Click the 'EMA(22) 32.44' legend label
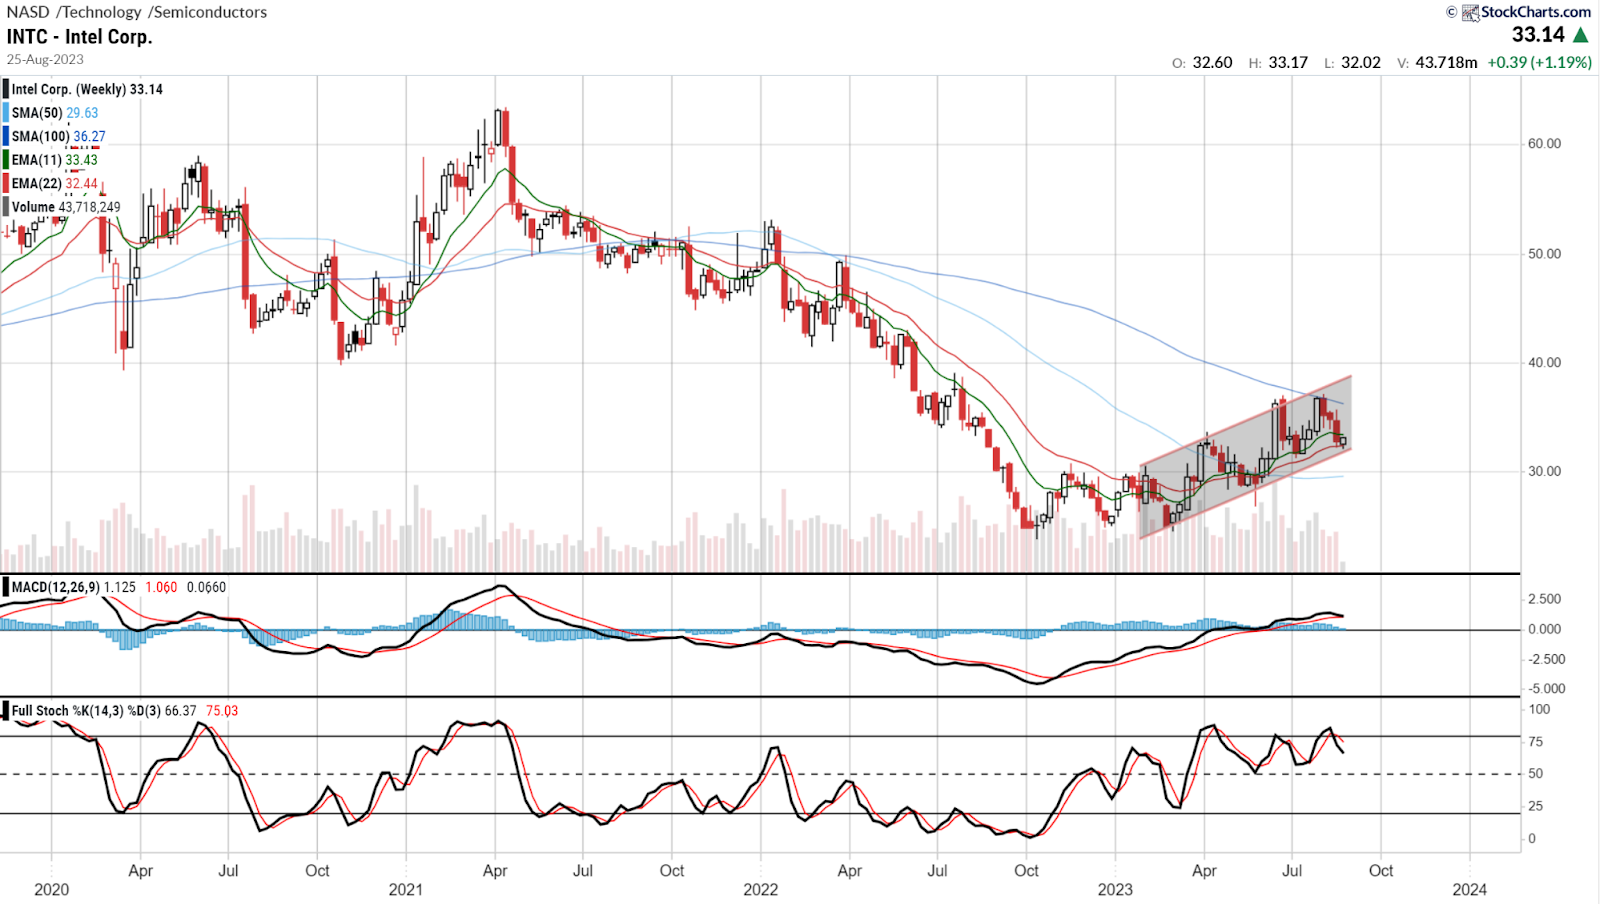 click(55, 183)
